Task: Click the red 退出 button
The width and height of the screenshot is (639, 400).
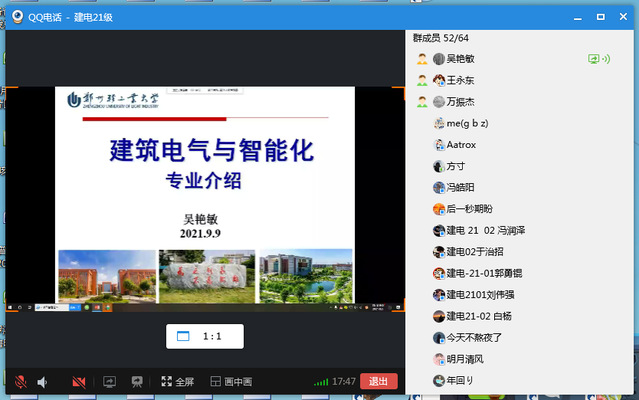Action: tap(378, 381)
